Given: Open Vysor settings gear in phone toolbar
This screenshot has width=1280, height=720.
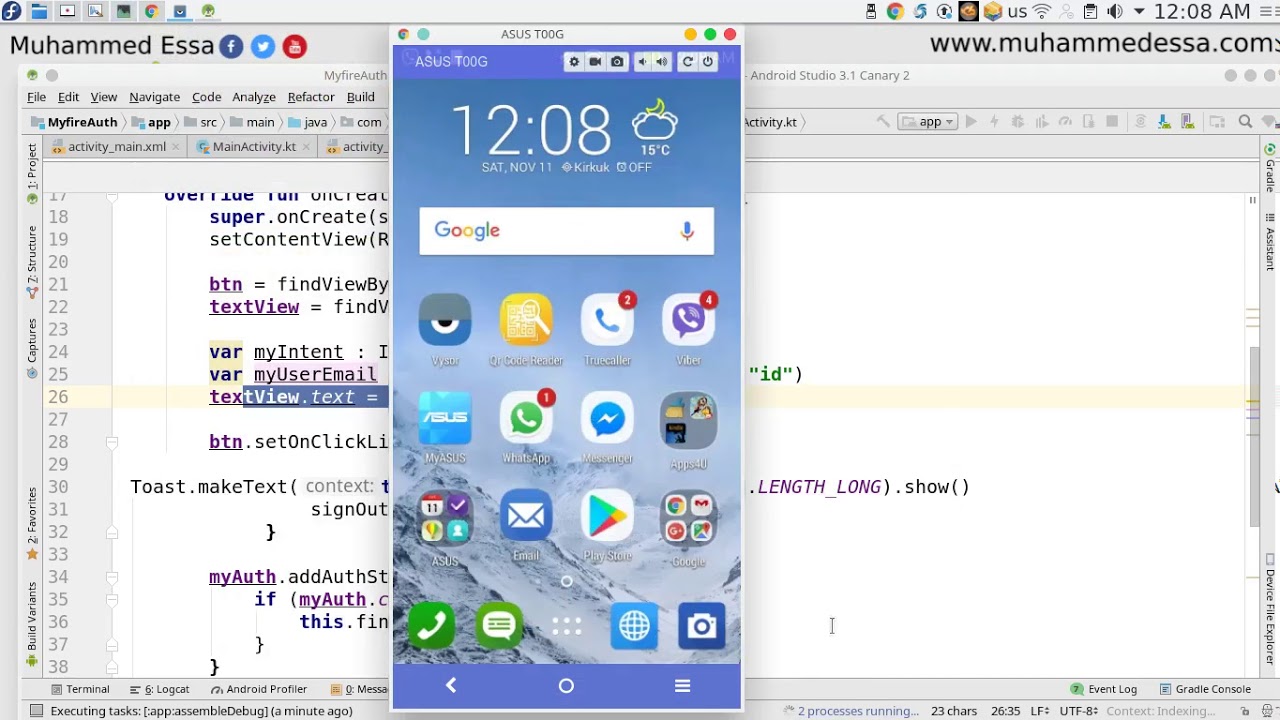Looking at the screenshot, I should 574,62.
